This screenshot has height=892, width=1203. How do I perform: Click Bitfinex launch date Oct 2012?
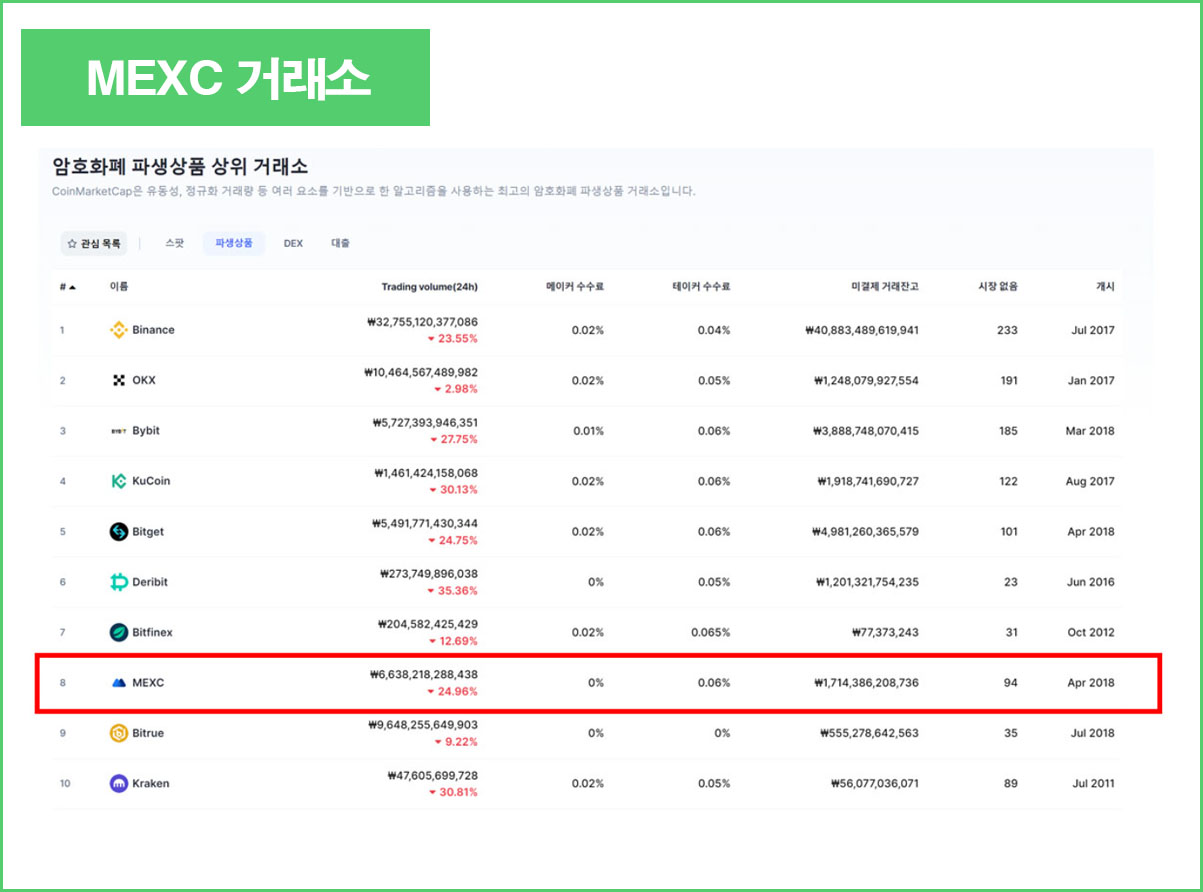click(1091, 632)
